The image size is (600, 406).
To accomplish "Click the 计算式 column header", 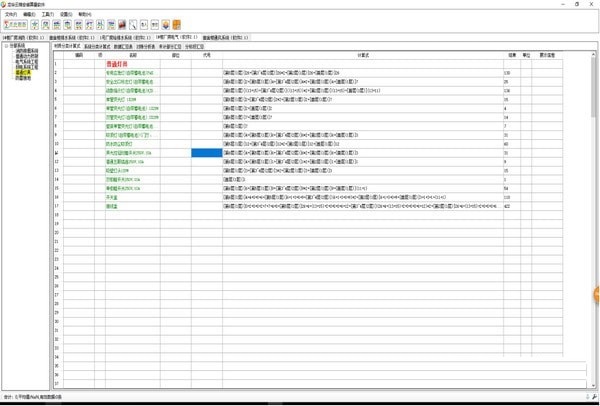I will [363, 55].
